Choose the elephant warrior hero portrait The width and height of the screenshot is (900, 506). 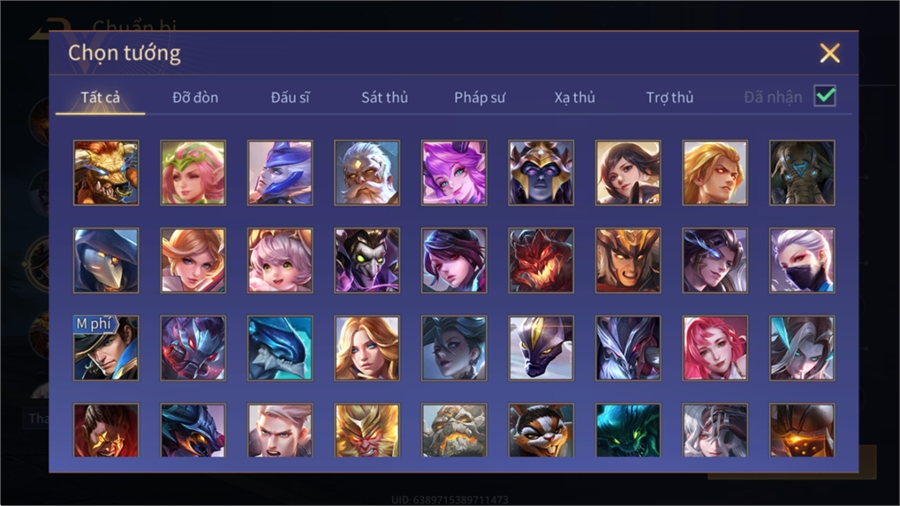802,173
